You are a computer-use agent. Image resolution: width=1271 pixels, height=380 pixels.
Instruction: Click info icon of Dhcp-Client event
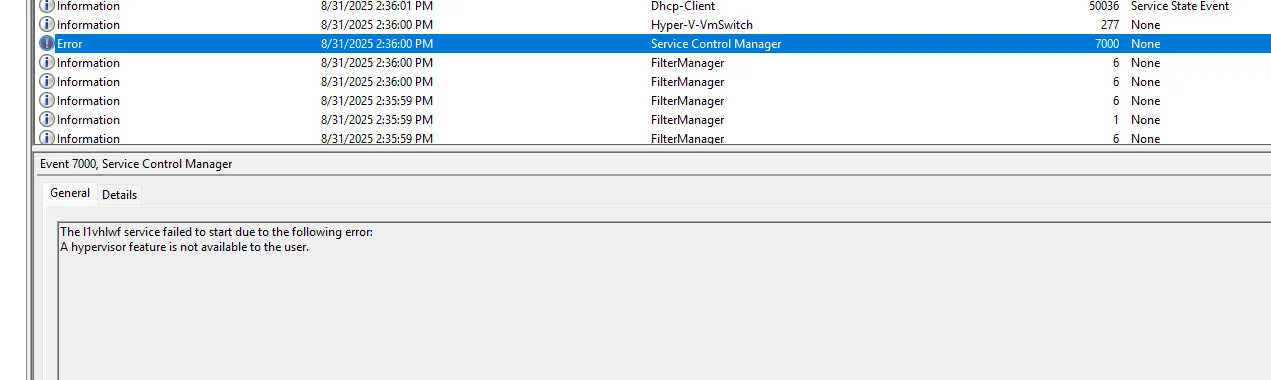click(x=47, y=6)
